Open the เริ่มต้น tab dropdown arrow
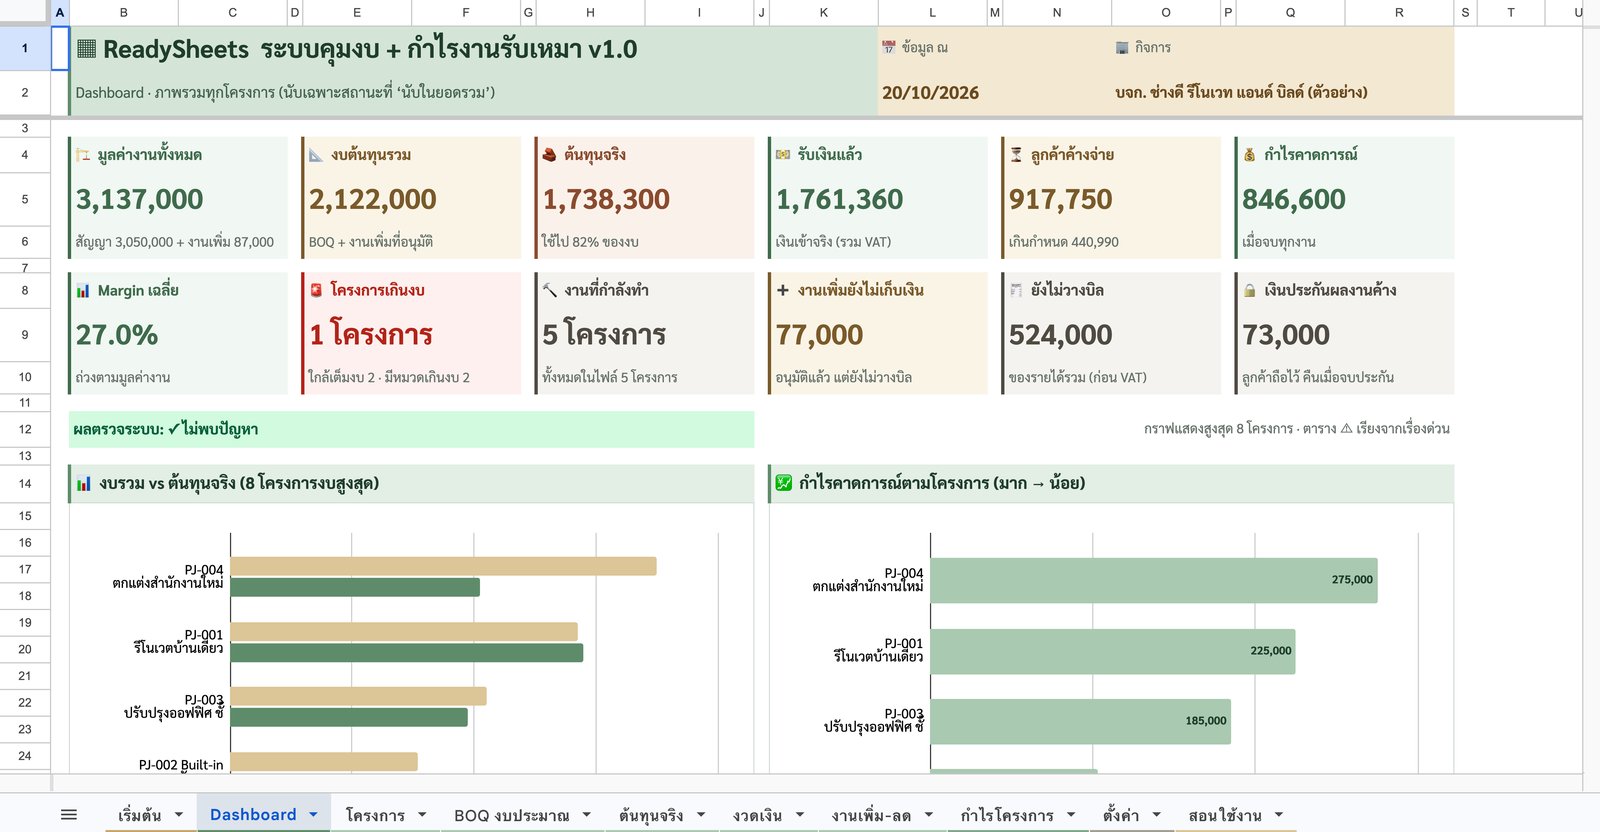Image resolution: width=1600 pixels, height=832 pixels. (x=179, y=815)
